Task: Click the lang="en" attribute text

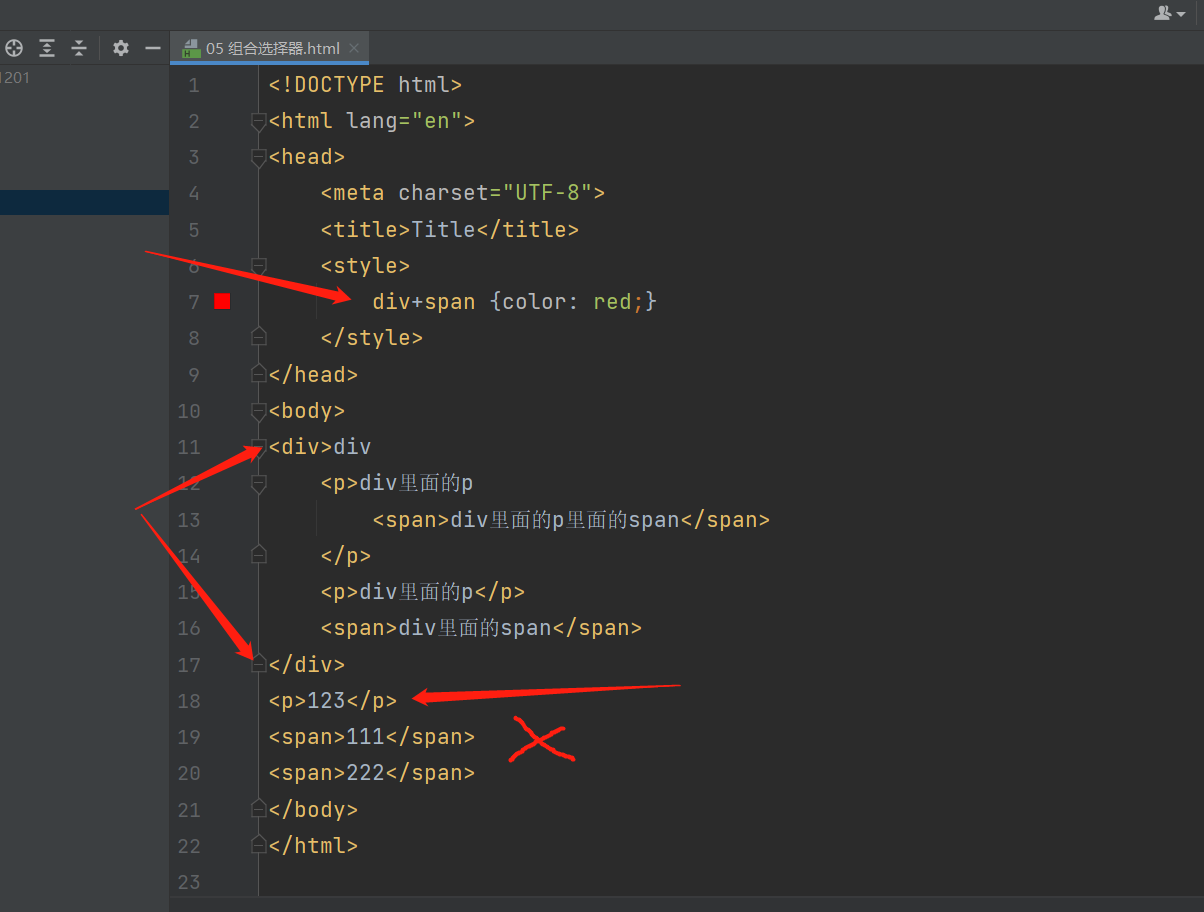Action: 404,121
